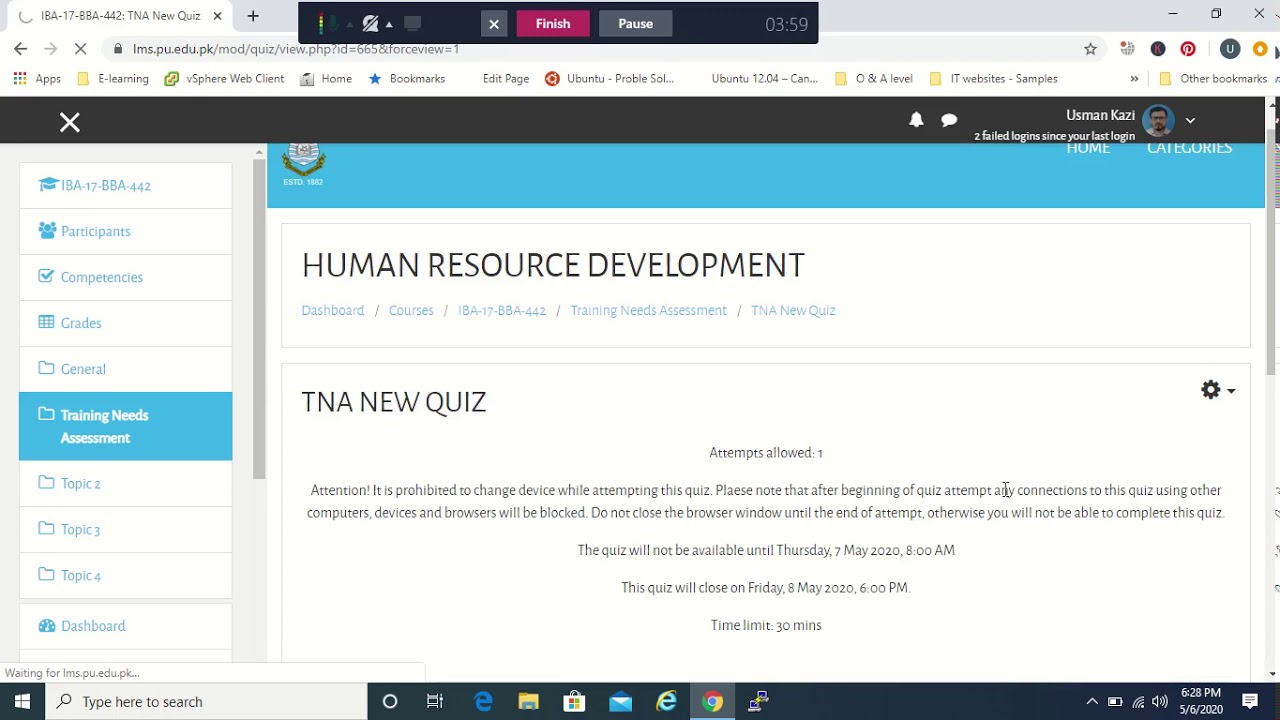Click the browser back arrow
This screenshot has height=720, width=1280.
click(x=21, y=49)
